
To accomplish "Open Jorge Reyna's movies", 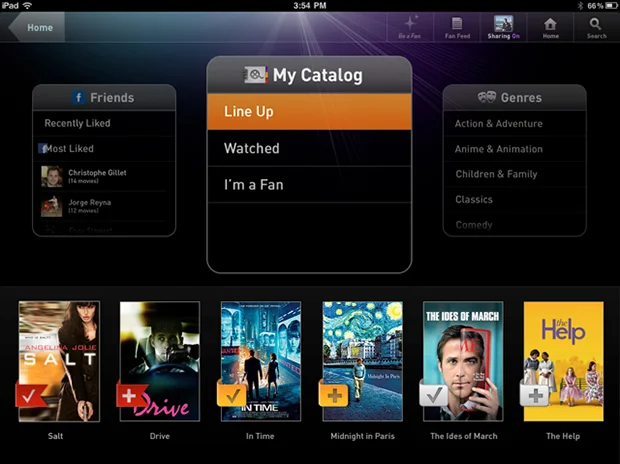I will (x=104, y=206).
